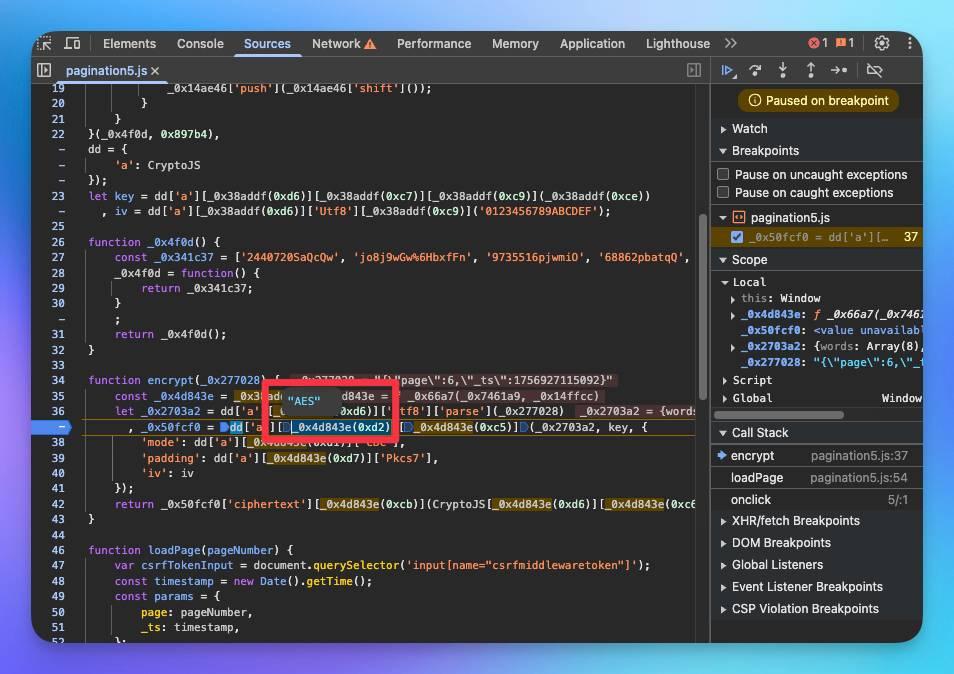Select the pagination5.js editor tab
This screenshot has width=954, height=674.
click(106, 71)
